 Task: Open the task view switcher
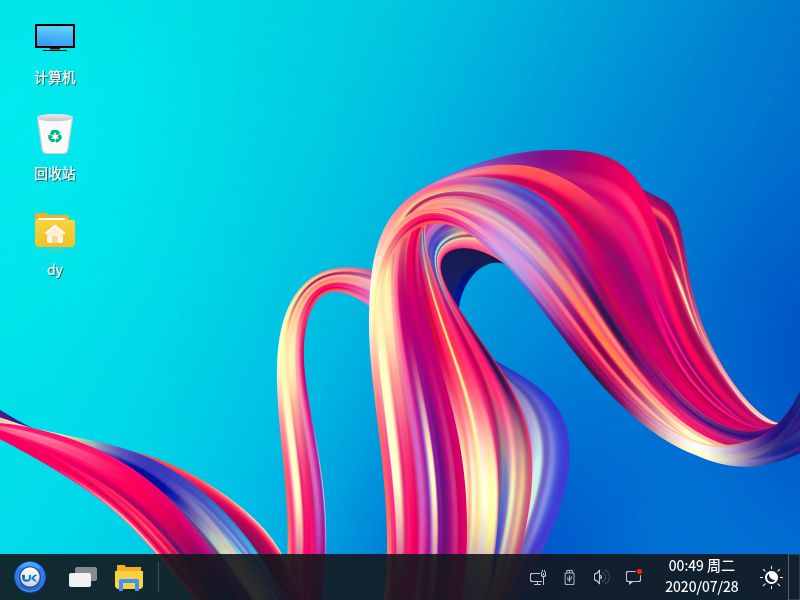coord(83,577)
